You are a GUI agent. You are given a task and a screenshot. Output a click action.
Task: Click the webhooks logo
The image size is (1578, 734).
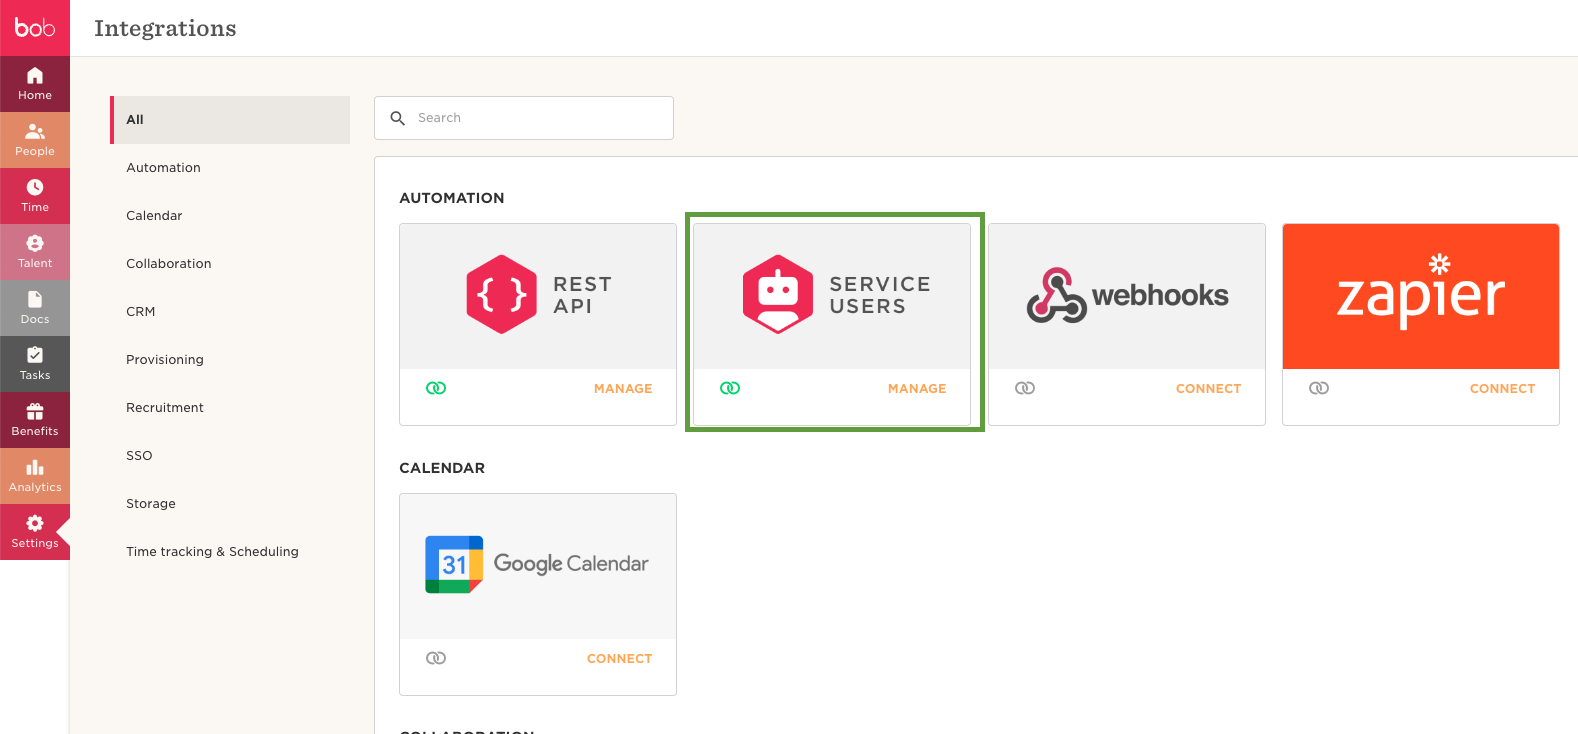1127,295
